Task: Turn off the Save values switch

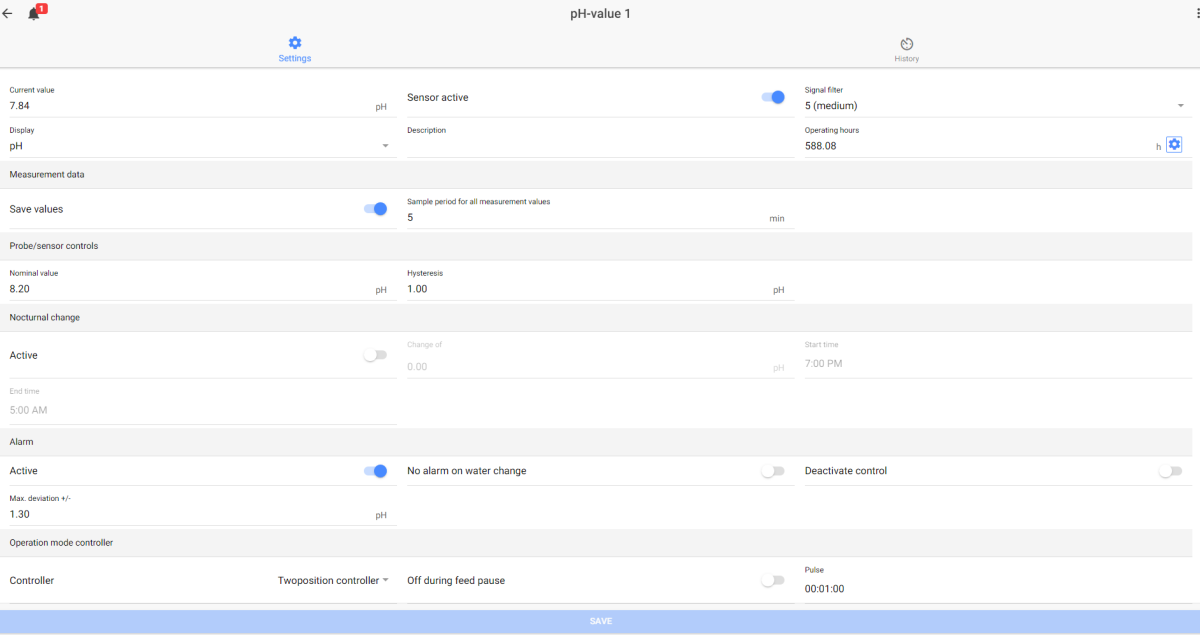Action: point(375,209)
